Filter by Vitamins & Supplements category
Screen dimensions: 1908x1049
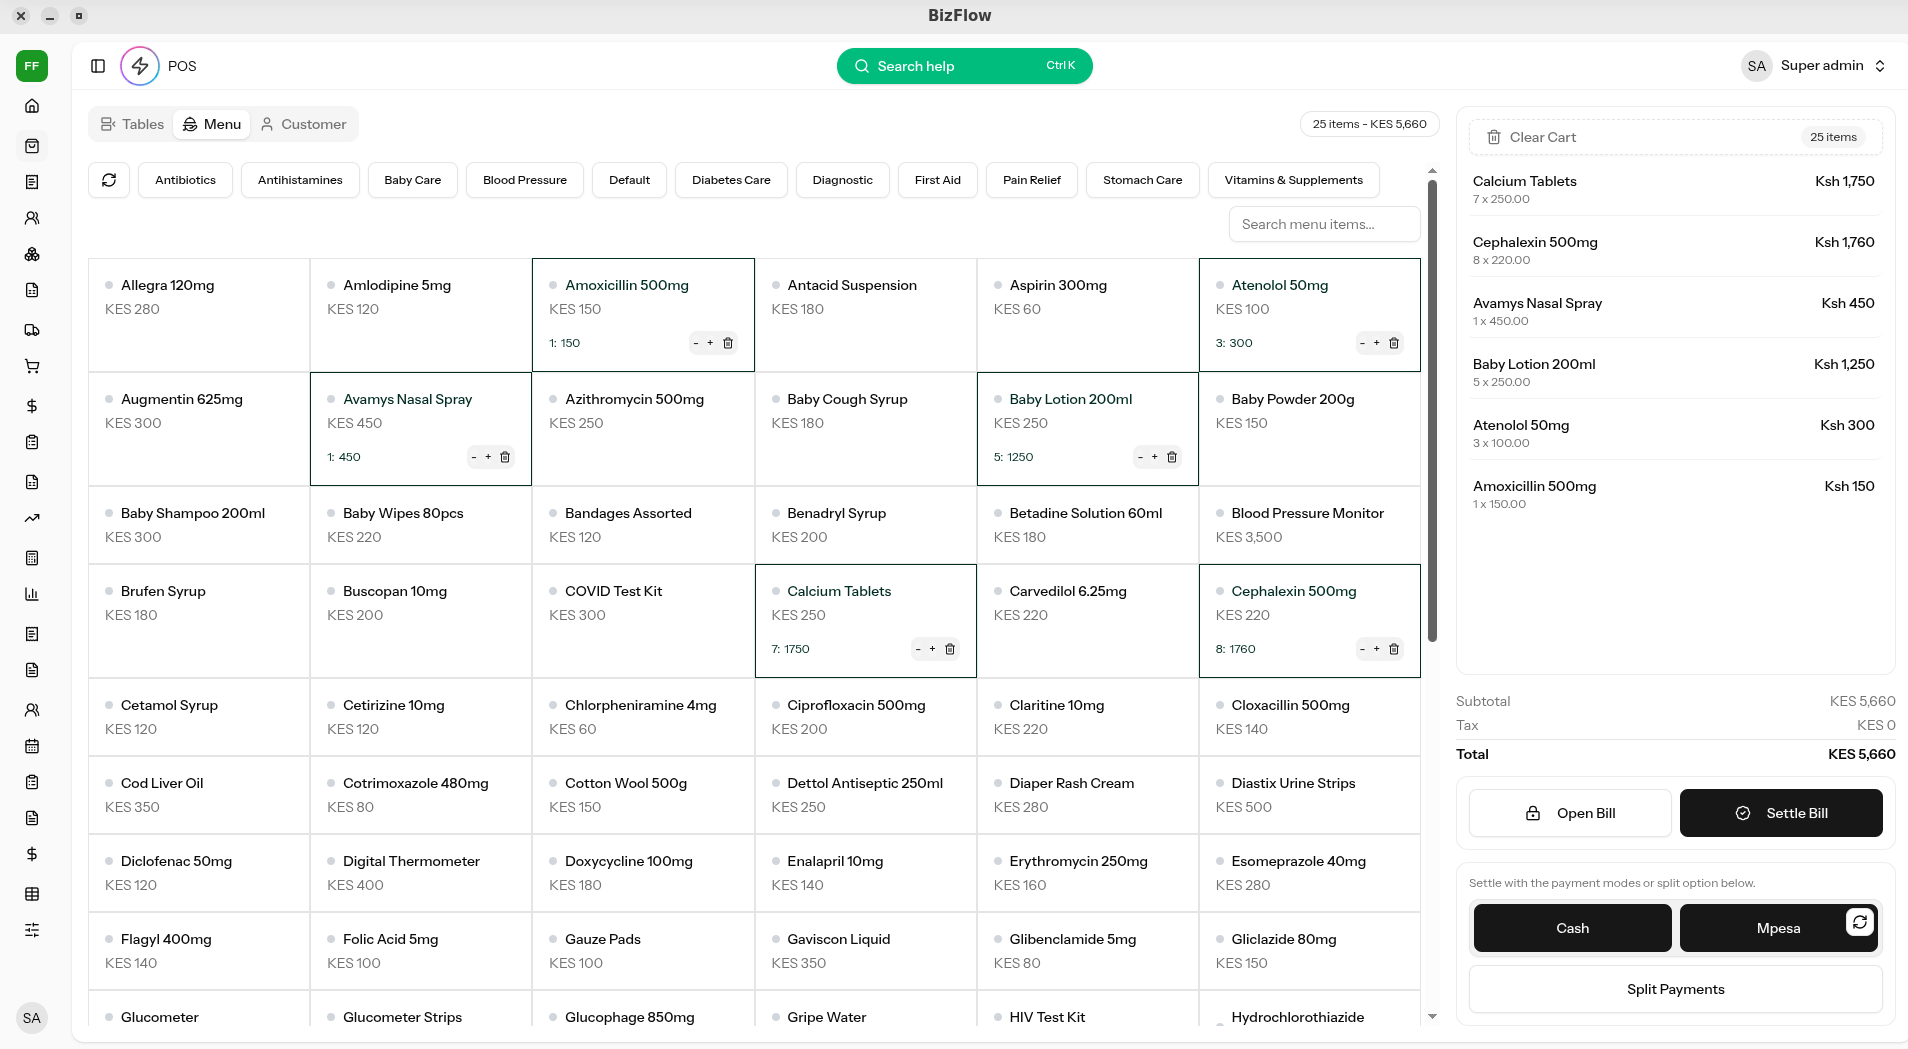coord(1293,180)
